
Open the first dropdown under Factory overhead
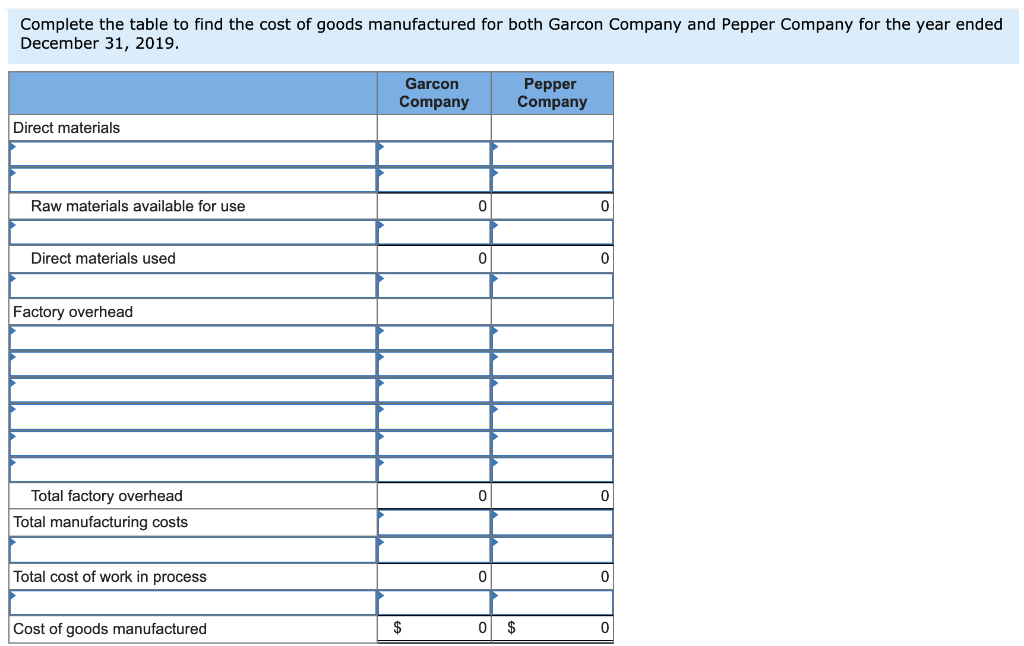(190, 337)
